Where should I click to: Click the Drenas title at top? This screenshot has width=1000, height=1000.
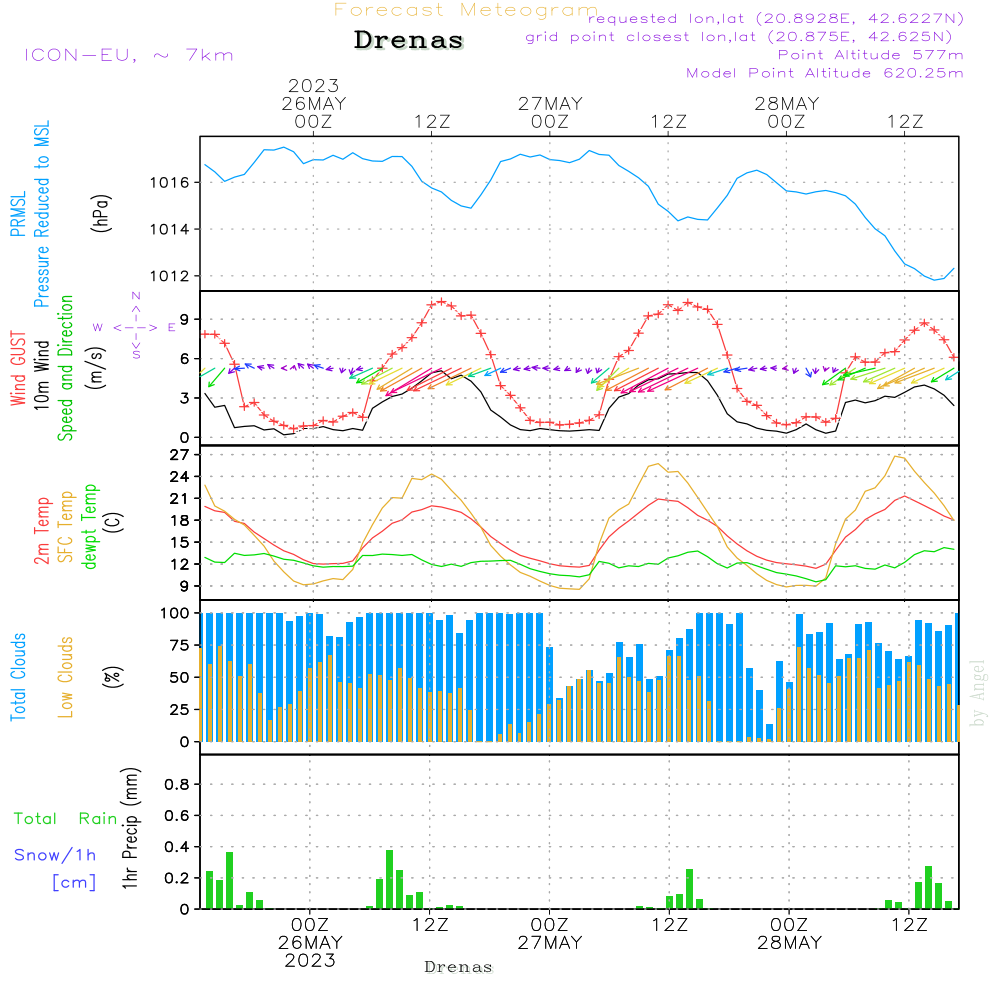coord(409,41)
